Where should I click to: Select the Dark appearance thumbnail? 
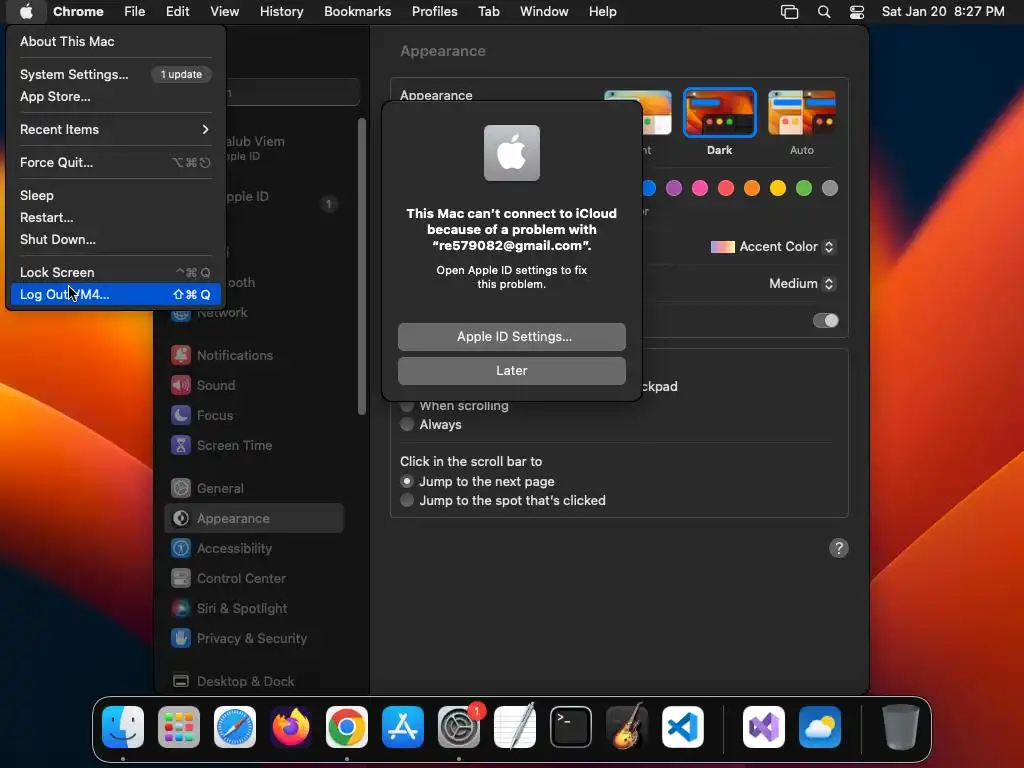pyautogui.click(x=719, y=112)
